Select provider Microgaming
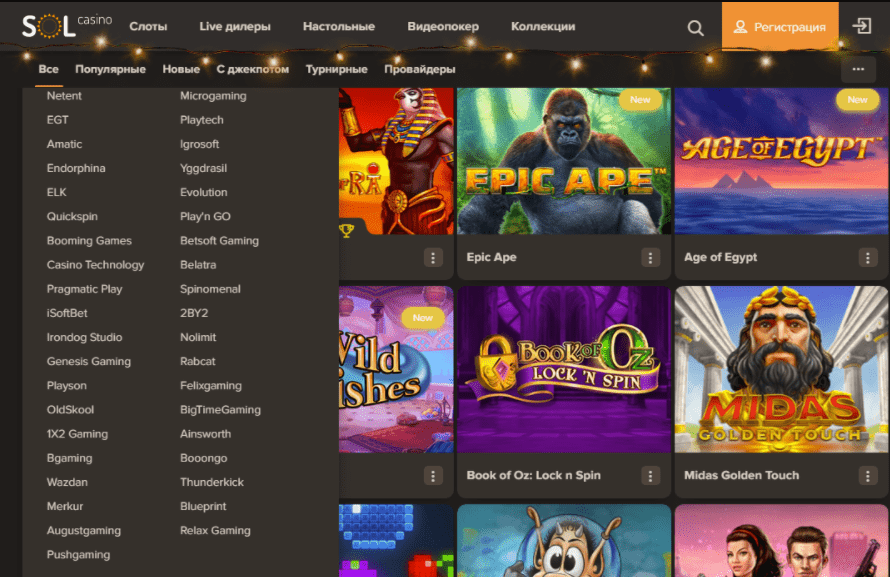Image resolution: width=890 pixels, height=577 pixels. [x=213, y=96]
